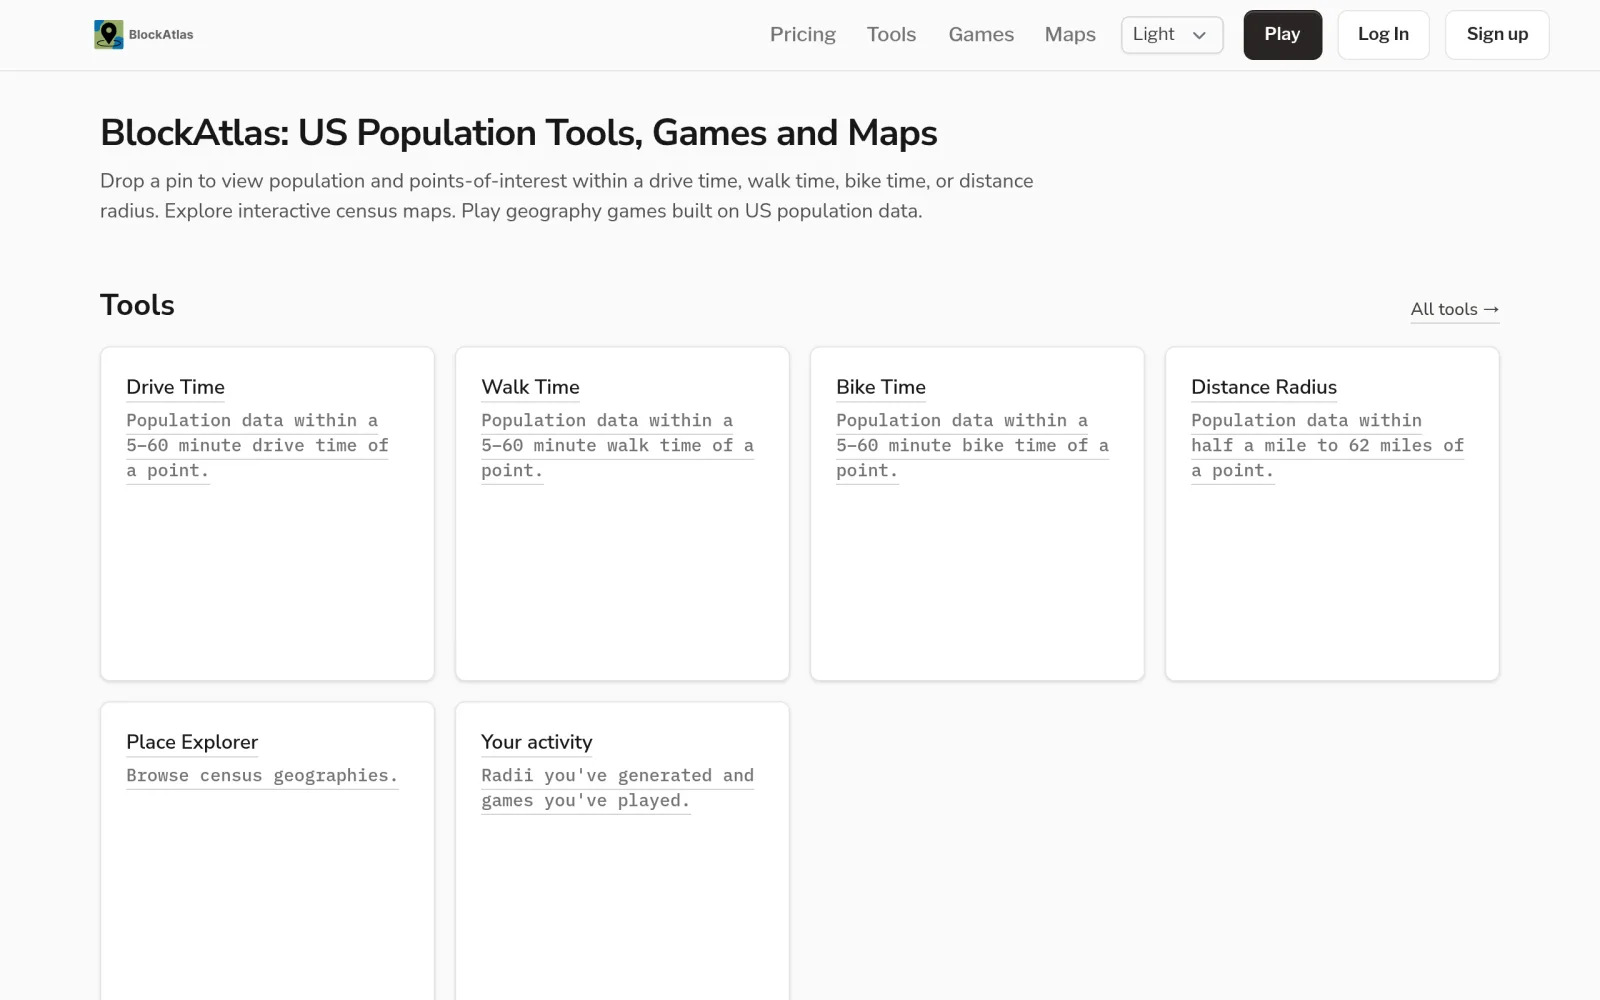Open the Bike Time tool card title
This screenshot has height=1000, width=1600.
pos(881,387)
